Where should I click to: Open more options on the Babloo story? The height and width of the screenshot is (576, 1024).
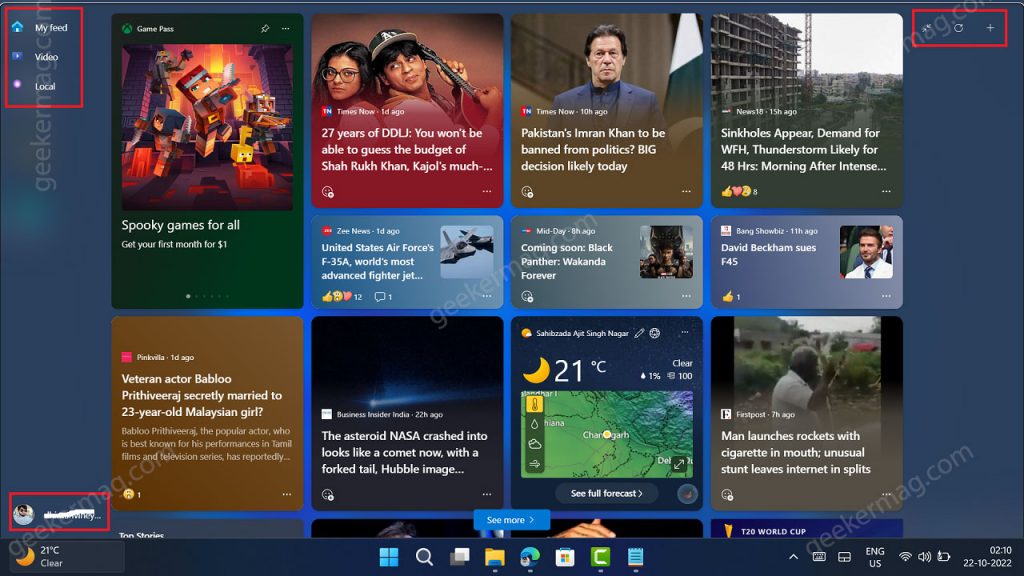click(287, 494)
